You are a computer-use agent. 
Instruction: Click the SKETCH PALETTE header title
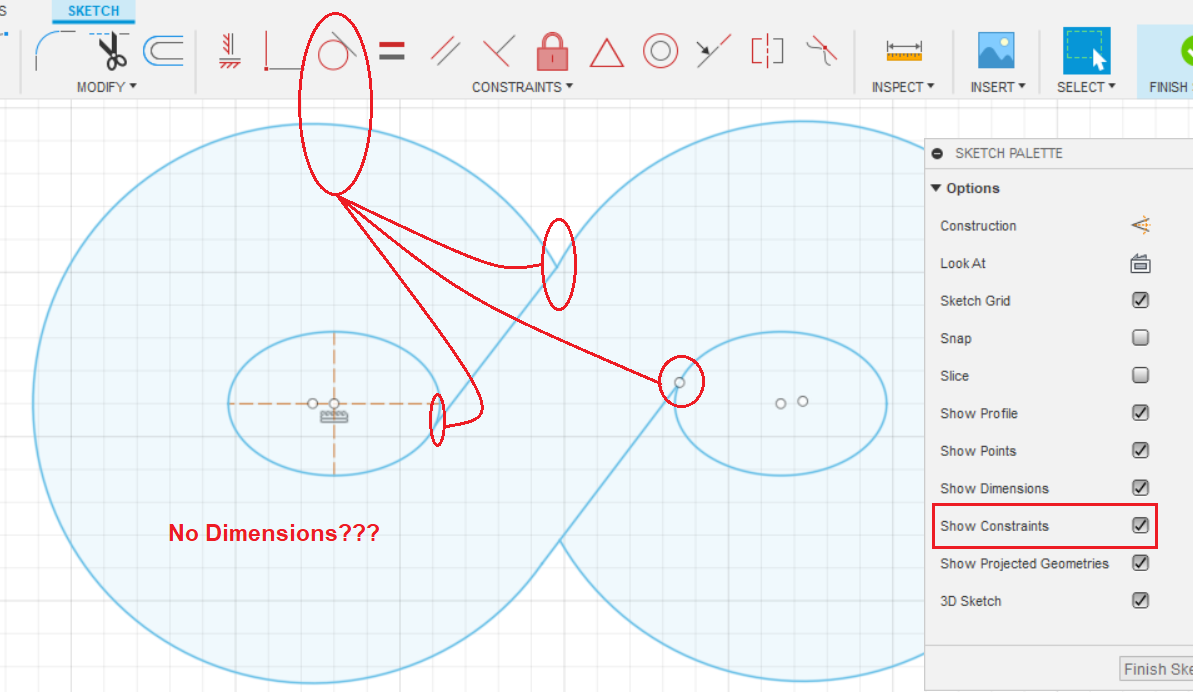pyautogui.click(x=1008, y=153)
